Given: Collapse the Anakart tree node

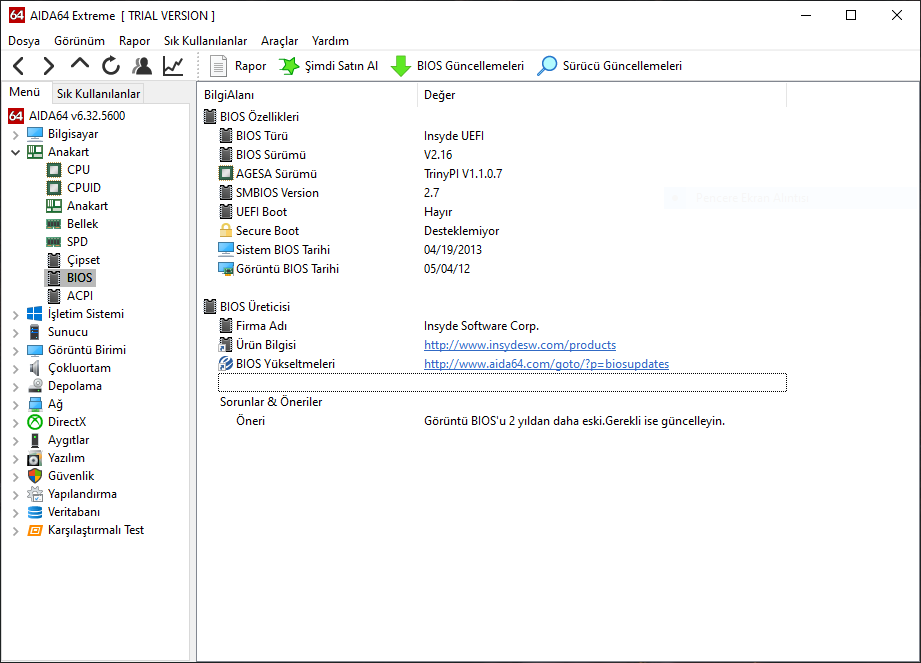Looking at the screenshot, I should coord(15,153).
